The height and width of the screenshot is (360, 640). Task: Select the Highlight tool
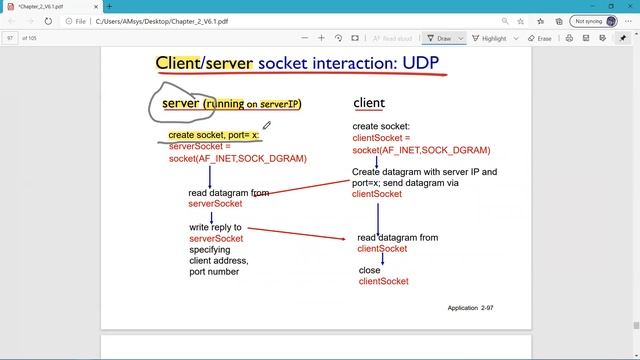[x=489, y=38]
